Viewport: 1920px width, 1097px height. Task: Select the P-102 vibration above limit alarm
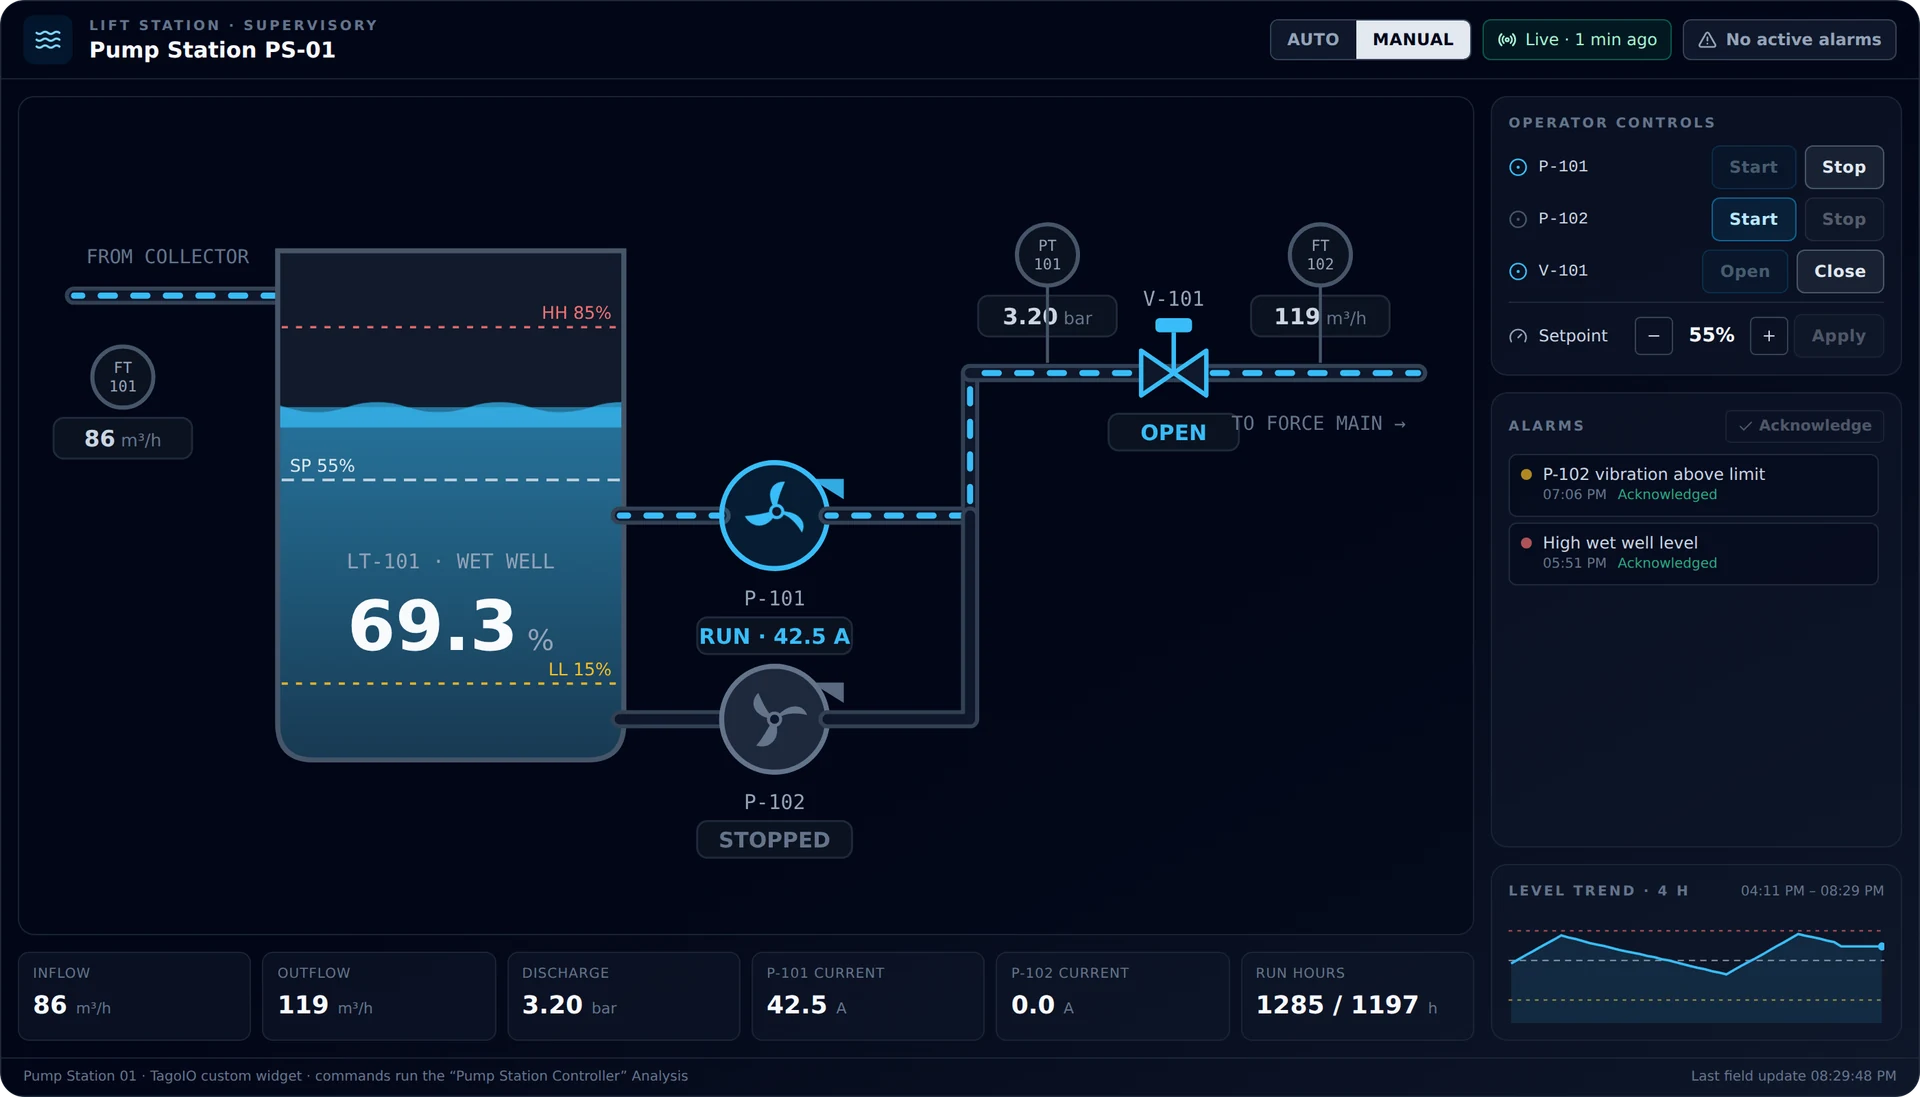point(1693,485)
